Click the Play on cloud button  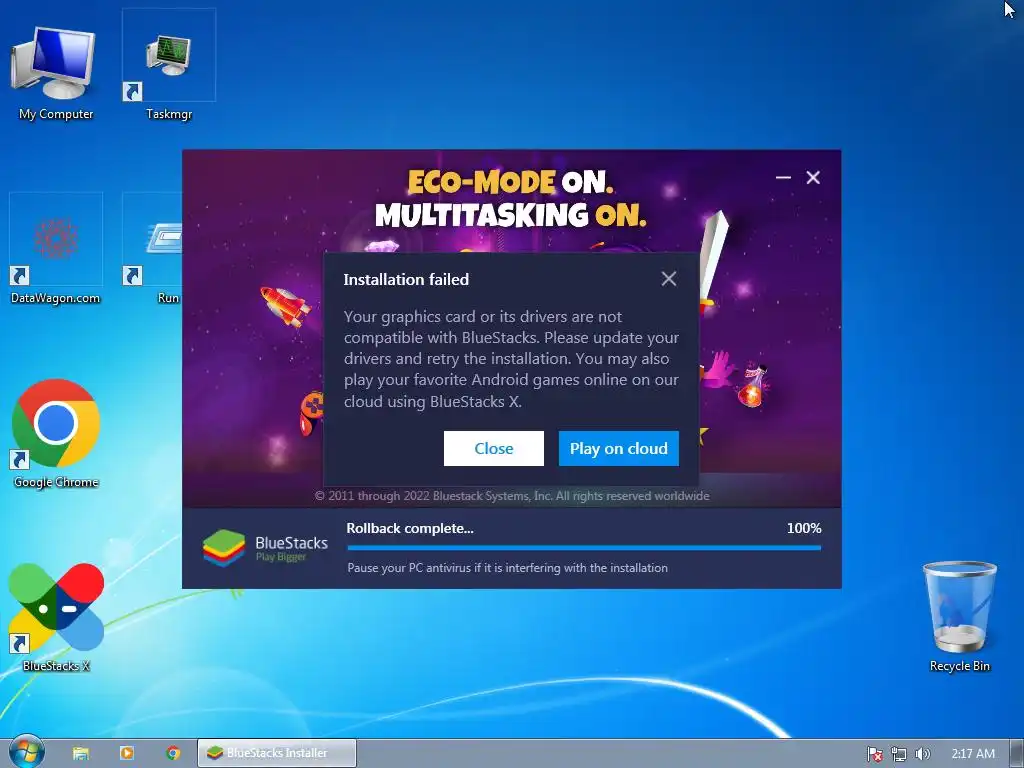point(618,448)
